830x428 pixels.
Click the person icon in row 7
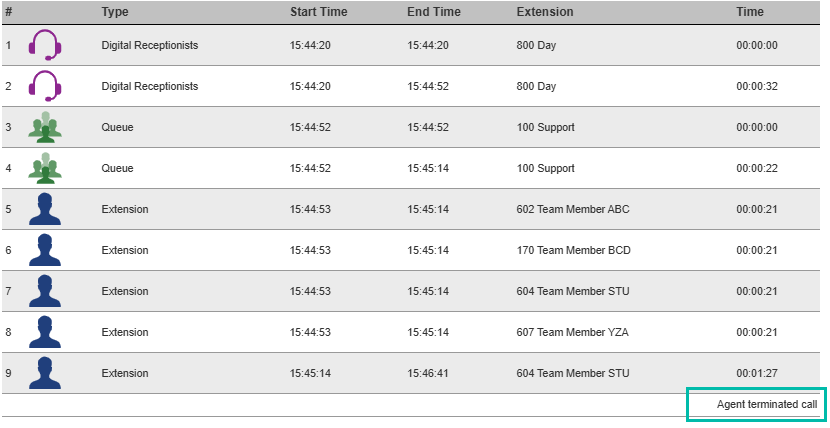[x=45, y=291]
